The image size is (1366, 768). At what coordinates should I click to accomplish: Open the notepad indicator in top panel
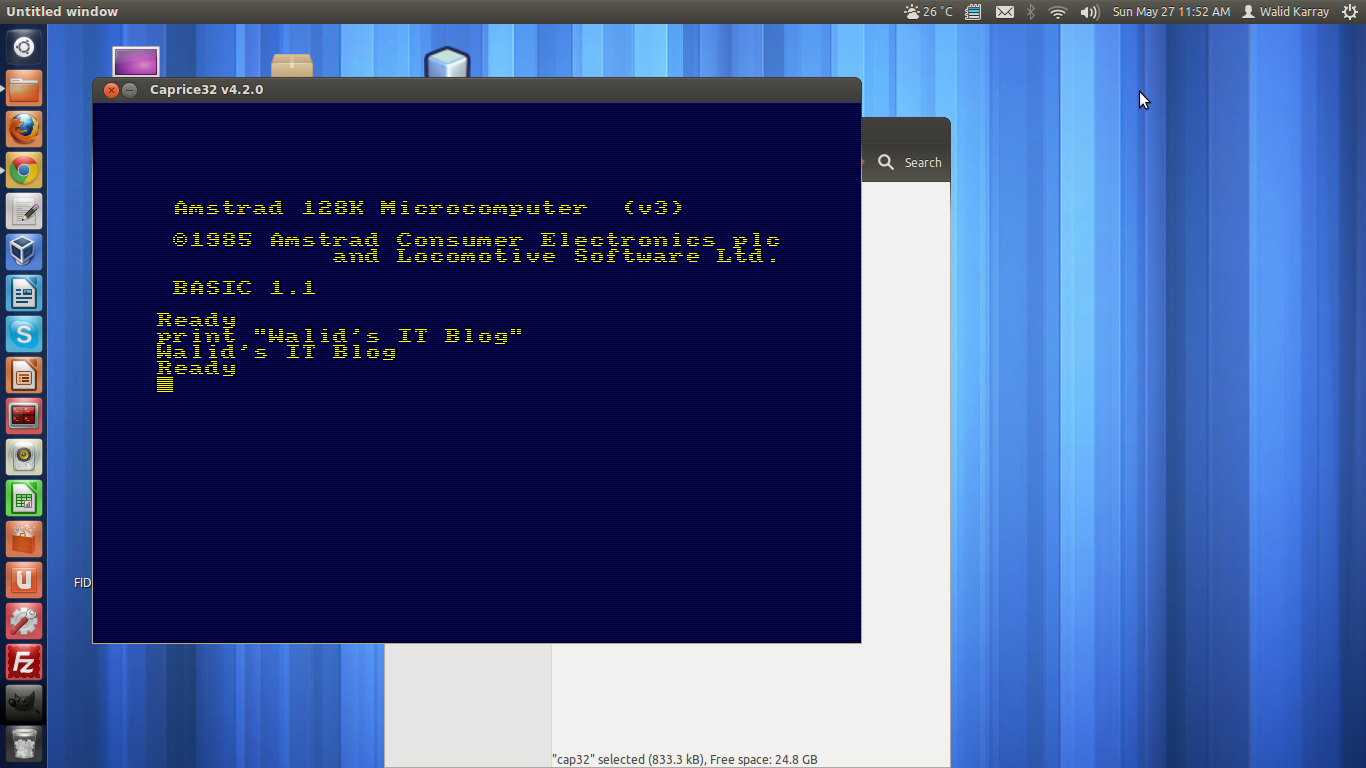coord(973,12)
